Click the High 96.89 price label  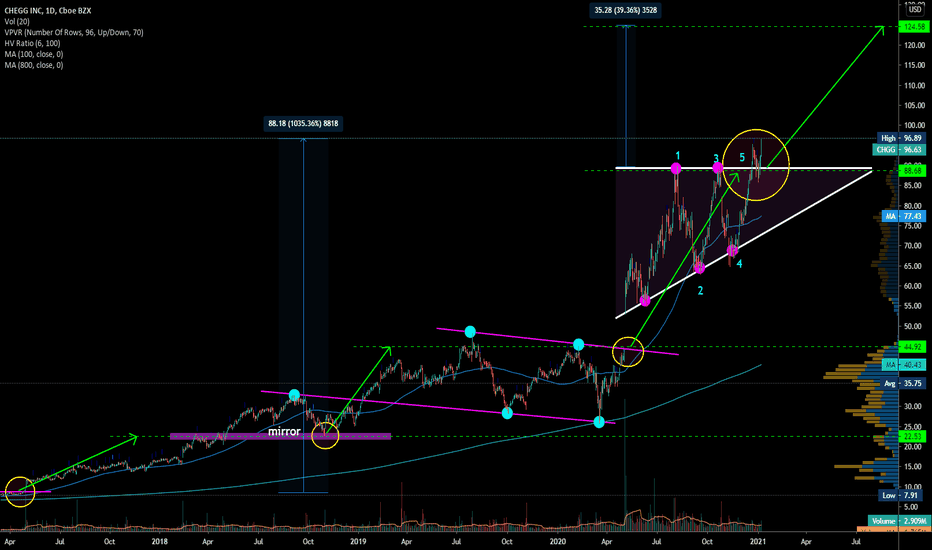(902, 138)
